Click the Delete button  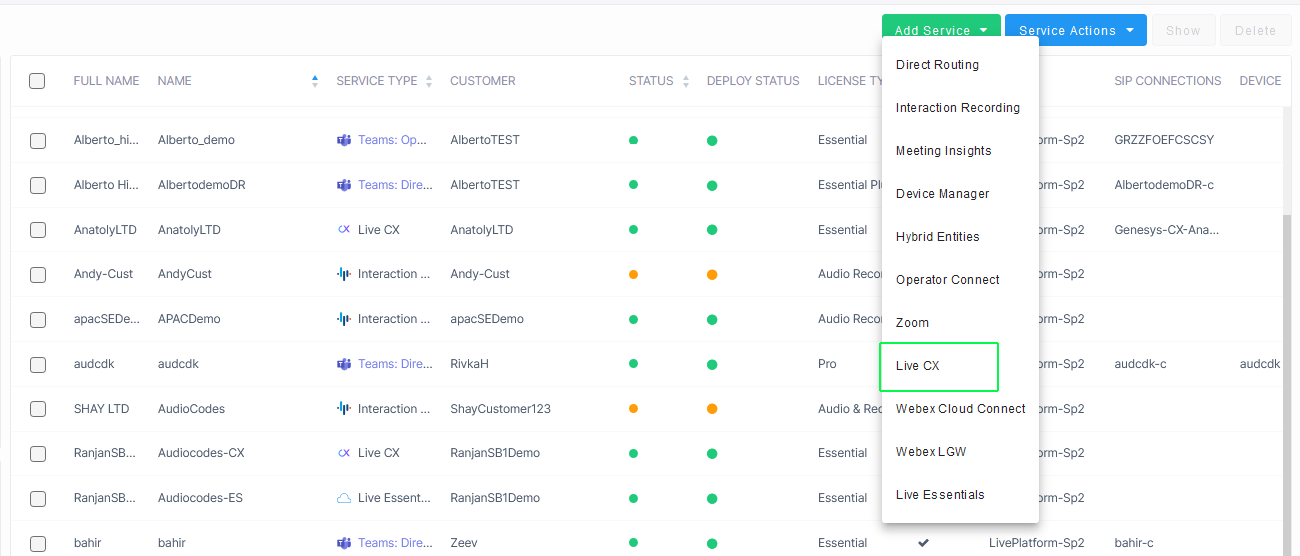click(x=1255, y=30)
